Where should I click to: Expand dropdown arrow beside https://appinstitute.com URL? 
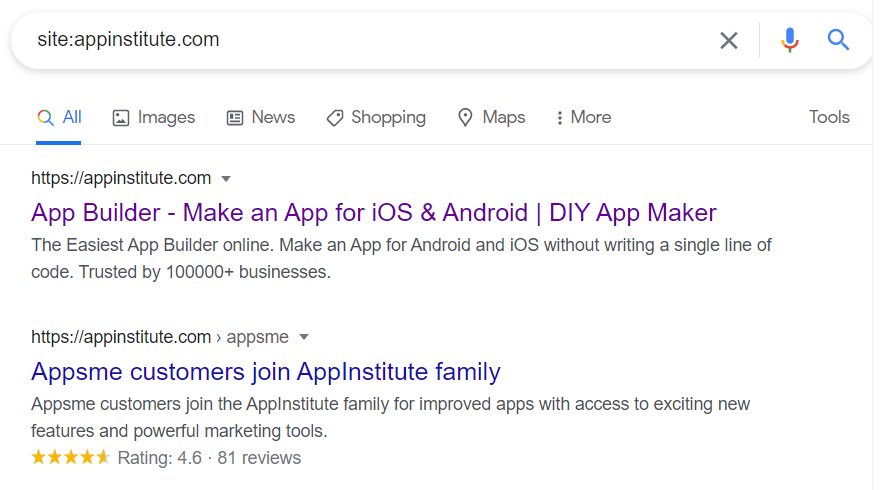click(x=226, y=179)
